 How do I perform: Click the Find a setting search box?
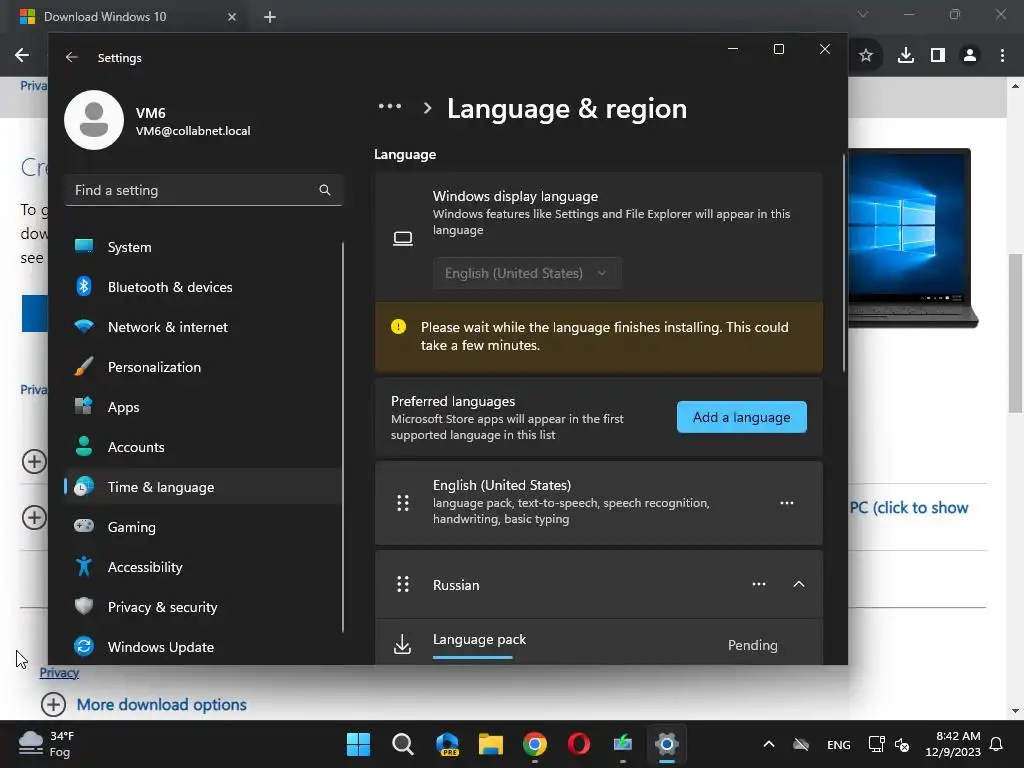(203, 190)
